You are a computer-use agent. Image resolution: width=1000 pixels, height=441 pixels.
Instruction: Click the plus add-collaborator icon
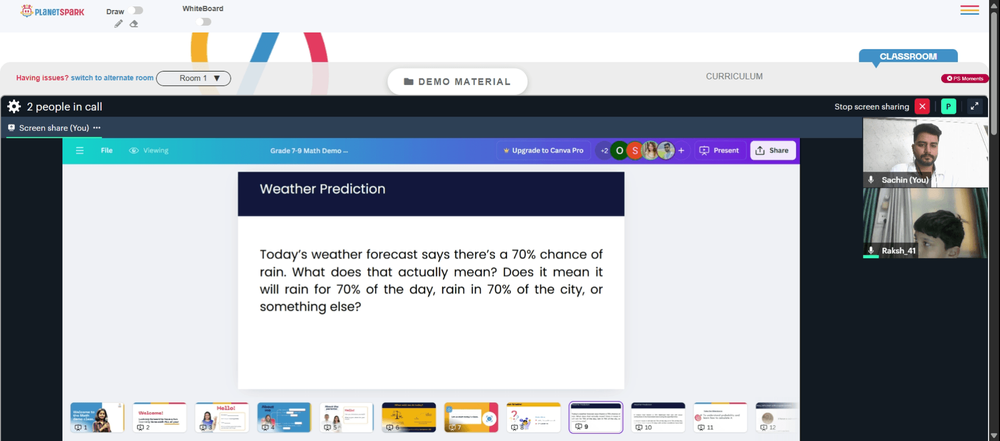pyautogui.click(x=681, y=151)
